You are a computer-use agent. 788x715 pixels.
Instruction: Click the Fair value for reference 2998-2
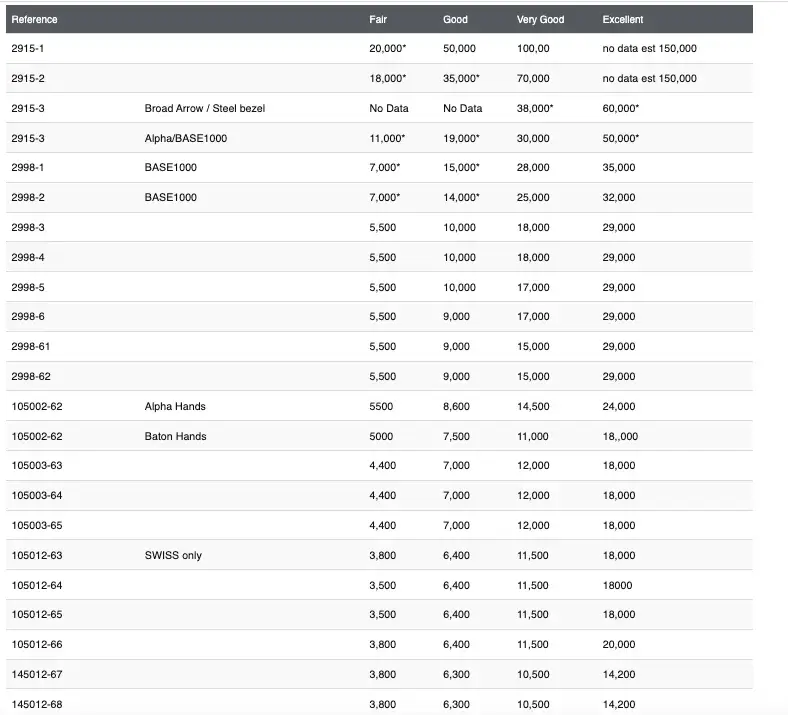point(386,197)
